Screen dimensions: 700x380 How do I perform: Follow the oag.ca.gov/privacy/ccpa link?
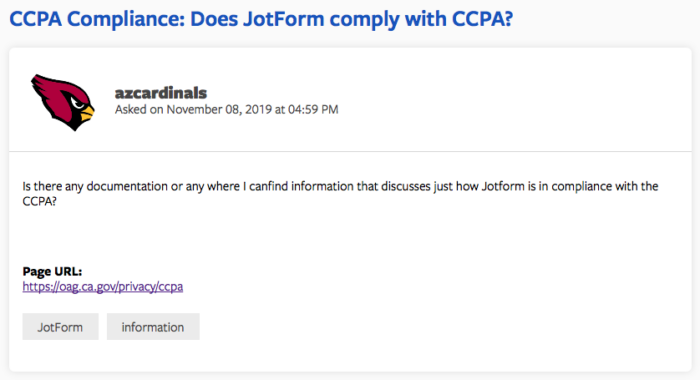tap(103, 287)
